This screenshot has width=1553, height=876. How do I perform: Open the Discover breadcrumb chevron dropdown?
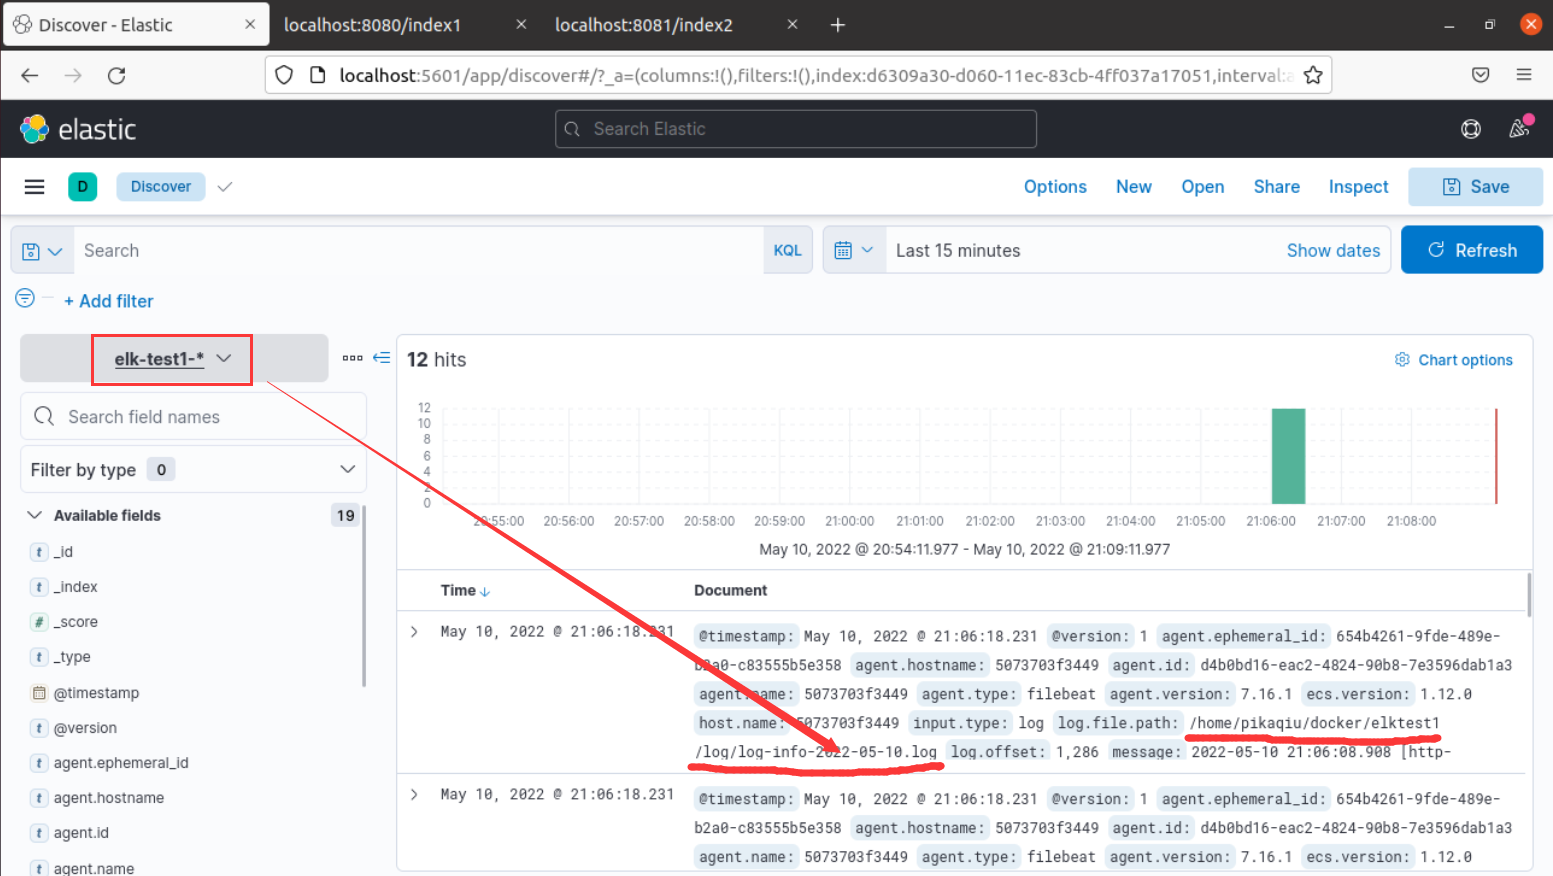pos(225,187)
